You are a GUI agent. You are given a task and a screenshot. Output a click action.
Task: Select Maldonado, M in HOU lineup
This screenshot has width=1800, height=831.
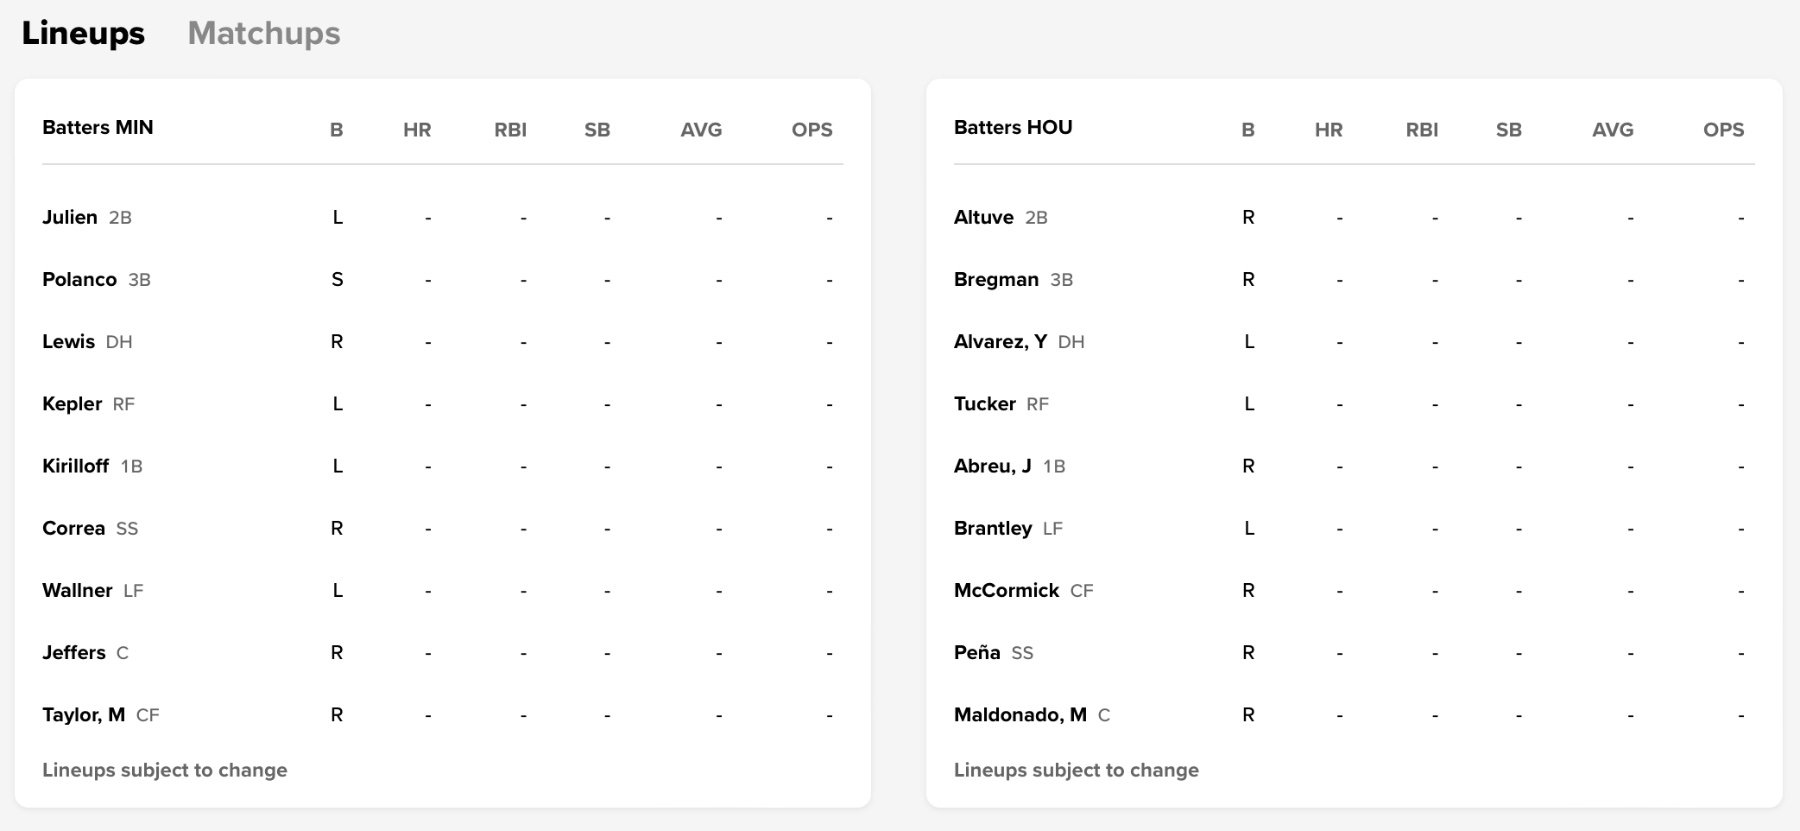(x=1020, y=715)
